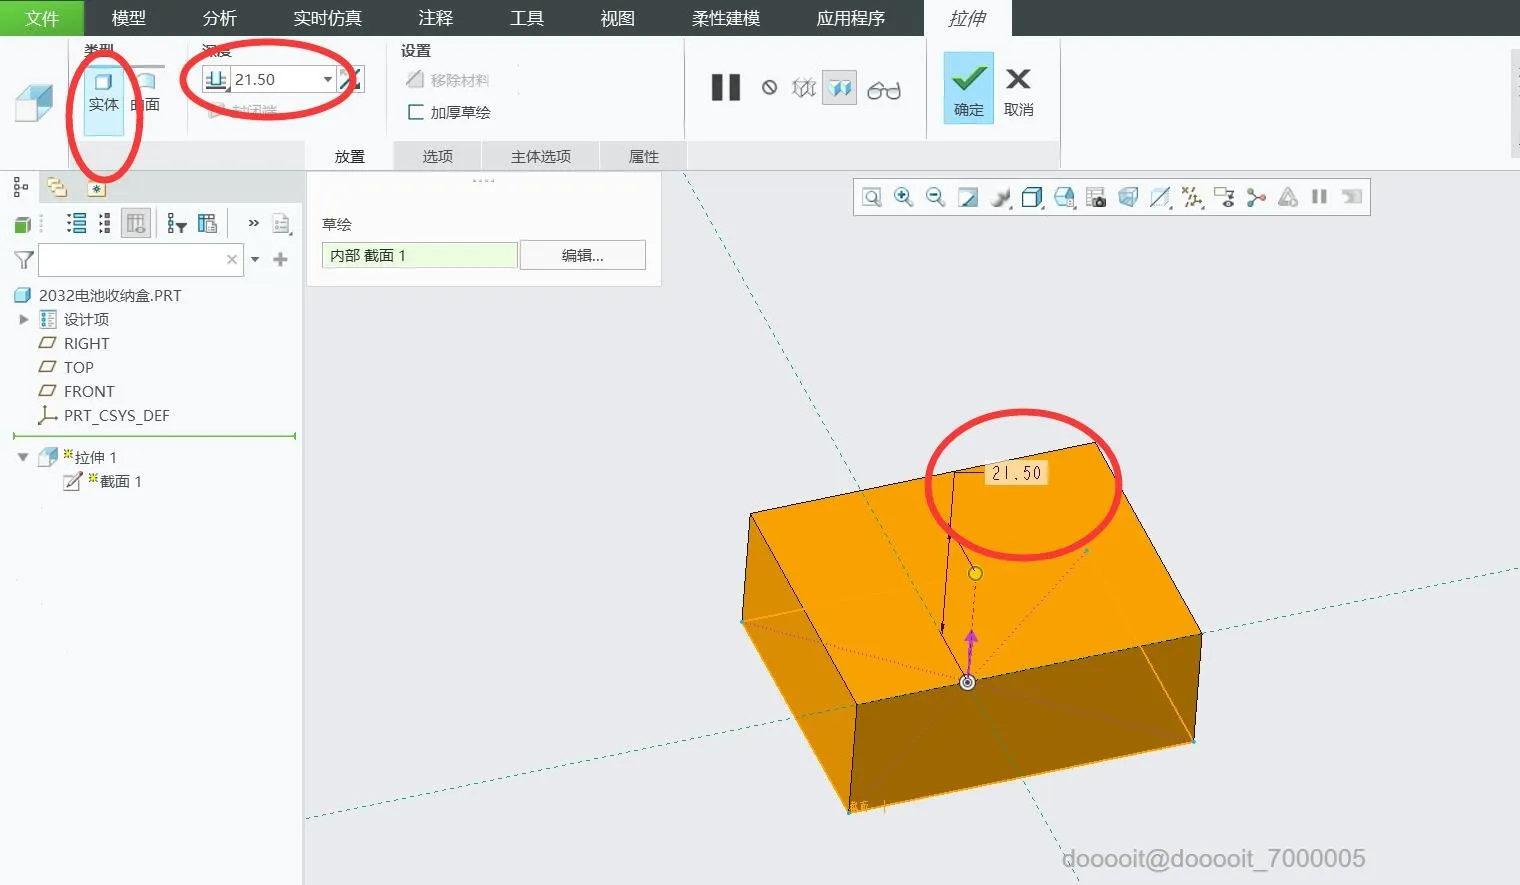Switch to the 柔性建模 ribbon tab
The height and width of the screenshot is (885, 1520).
coord(724,17)
